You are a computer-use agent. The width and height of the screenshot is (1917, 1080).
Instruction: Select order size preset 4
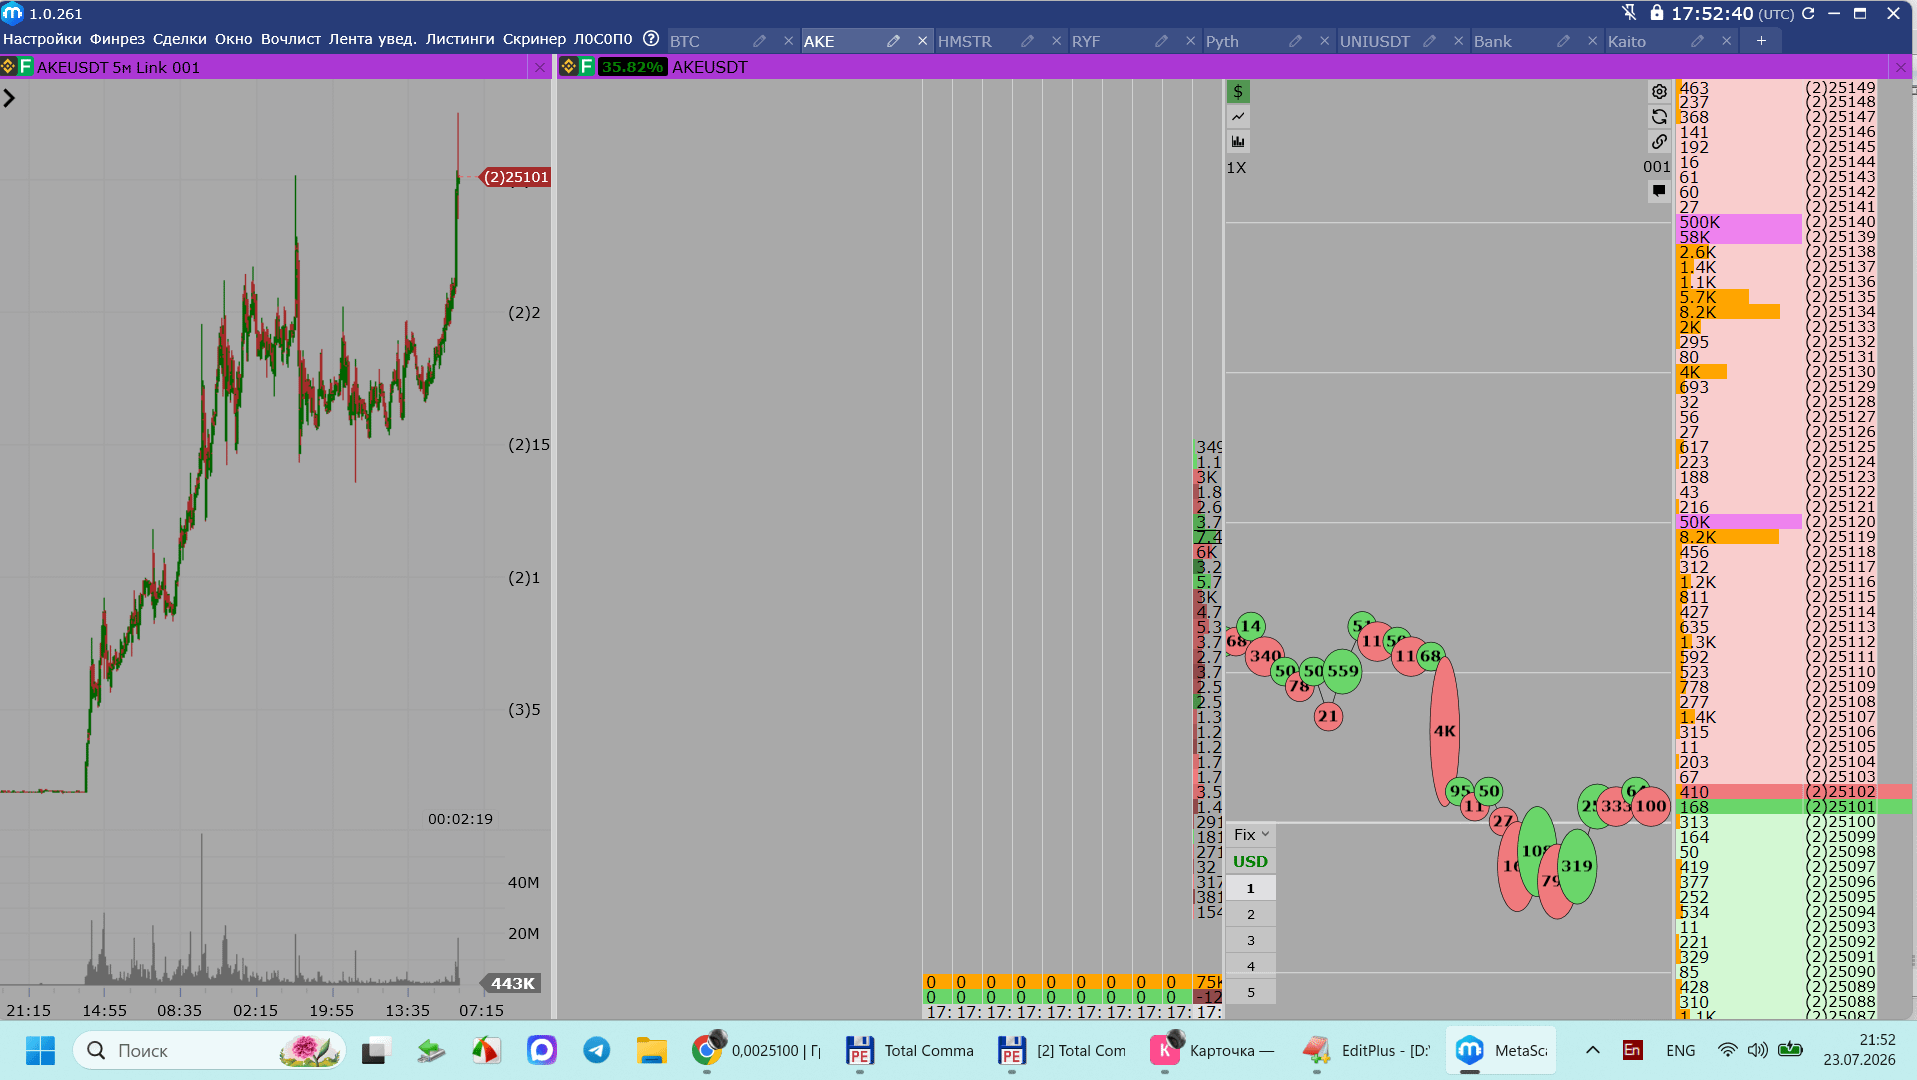click(x=1250, y=966)
